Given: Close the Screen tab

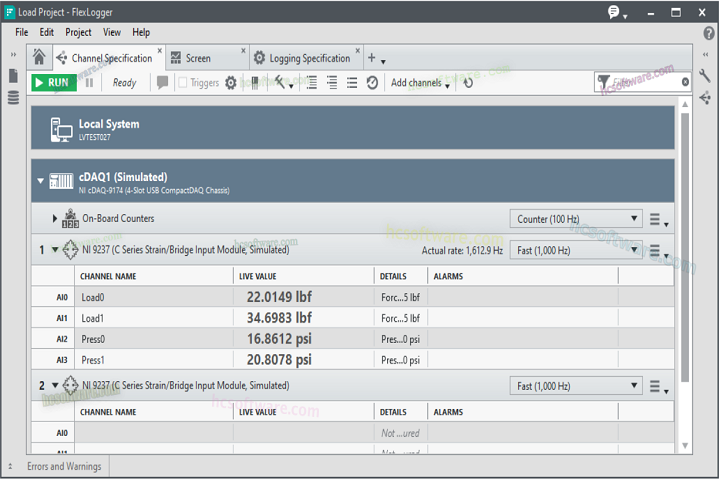Looking at the screenshot, I should coord(243,50).
